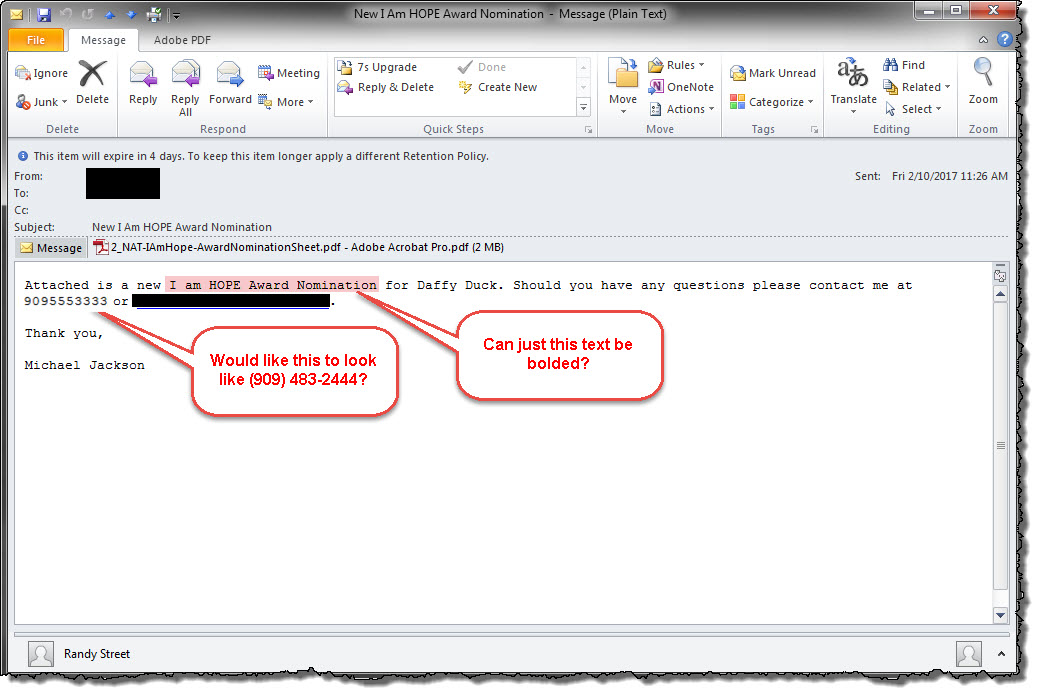
Task: Click the Zoom magnifier
Action: click(x=983, y=82)
